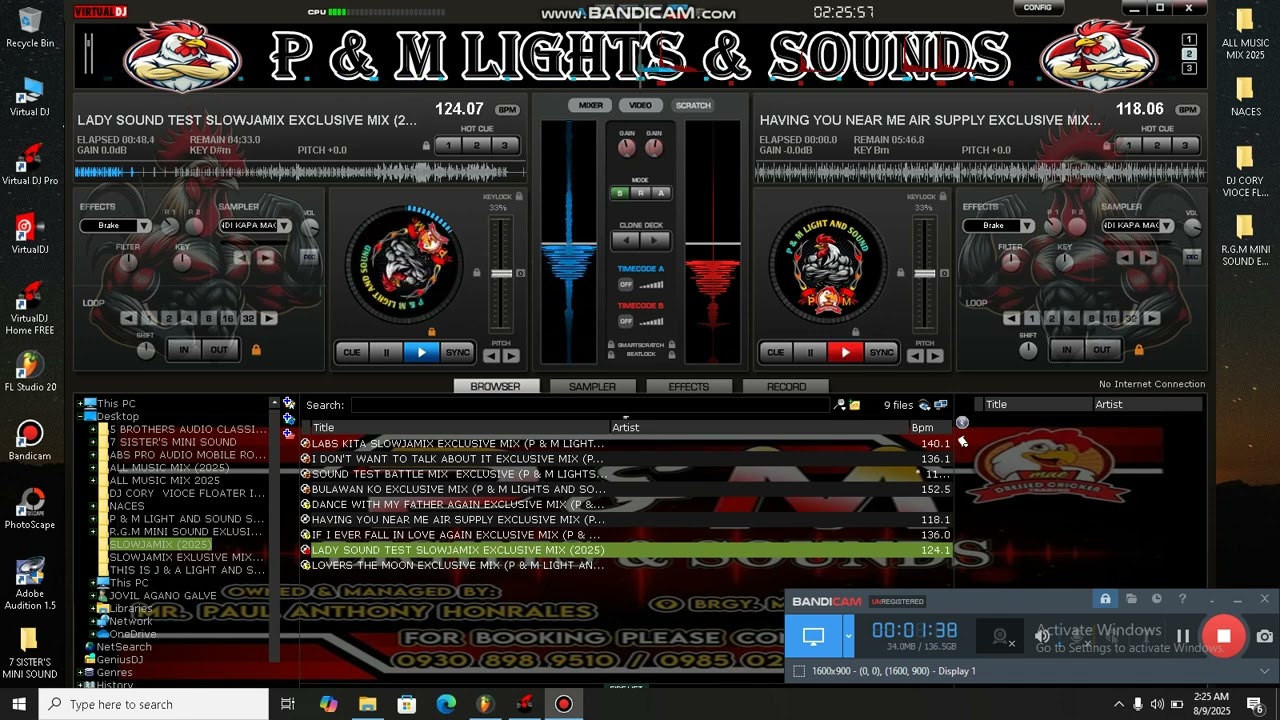Switch to the MIXER panel
The height and width of the screenshot is (720, 1280).
[x=590, y=105]
